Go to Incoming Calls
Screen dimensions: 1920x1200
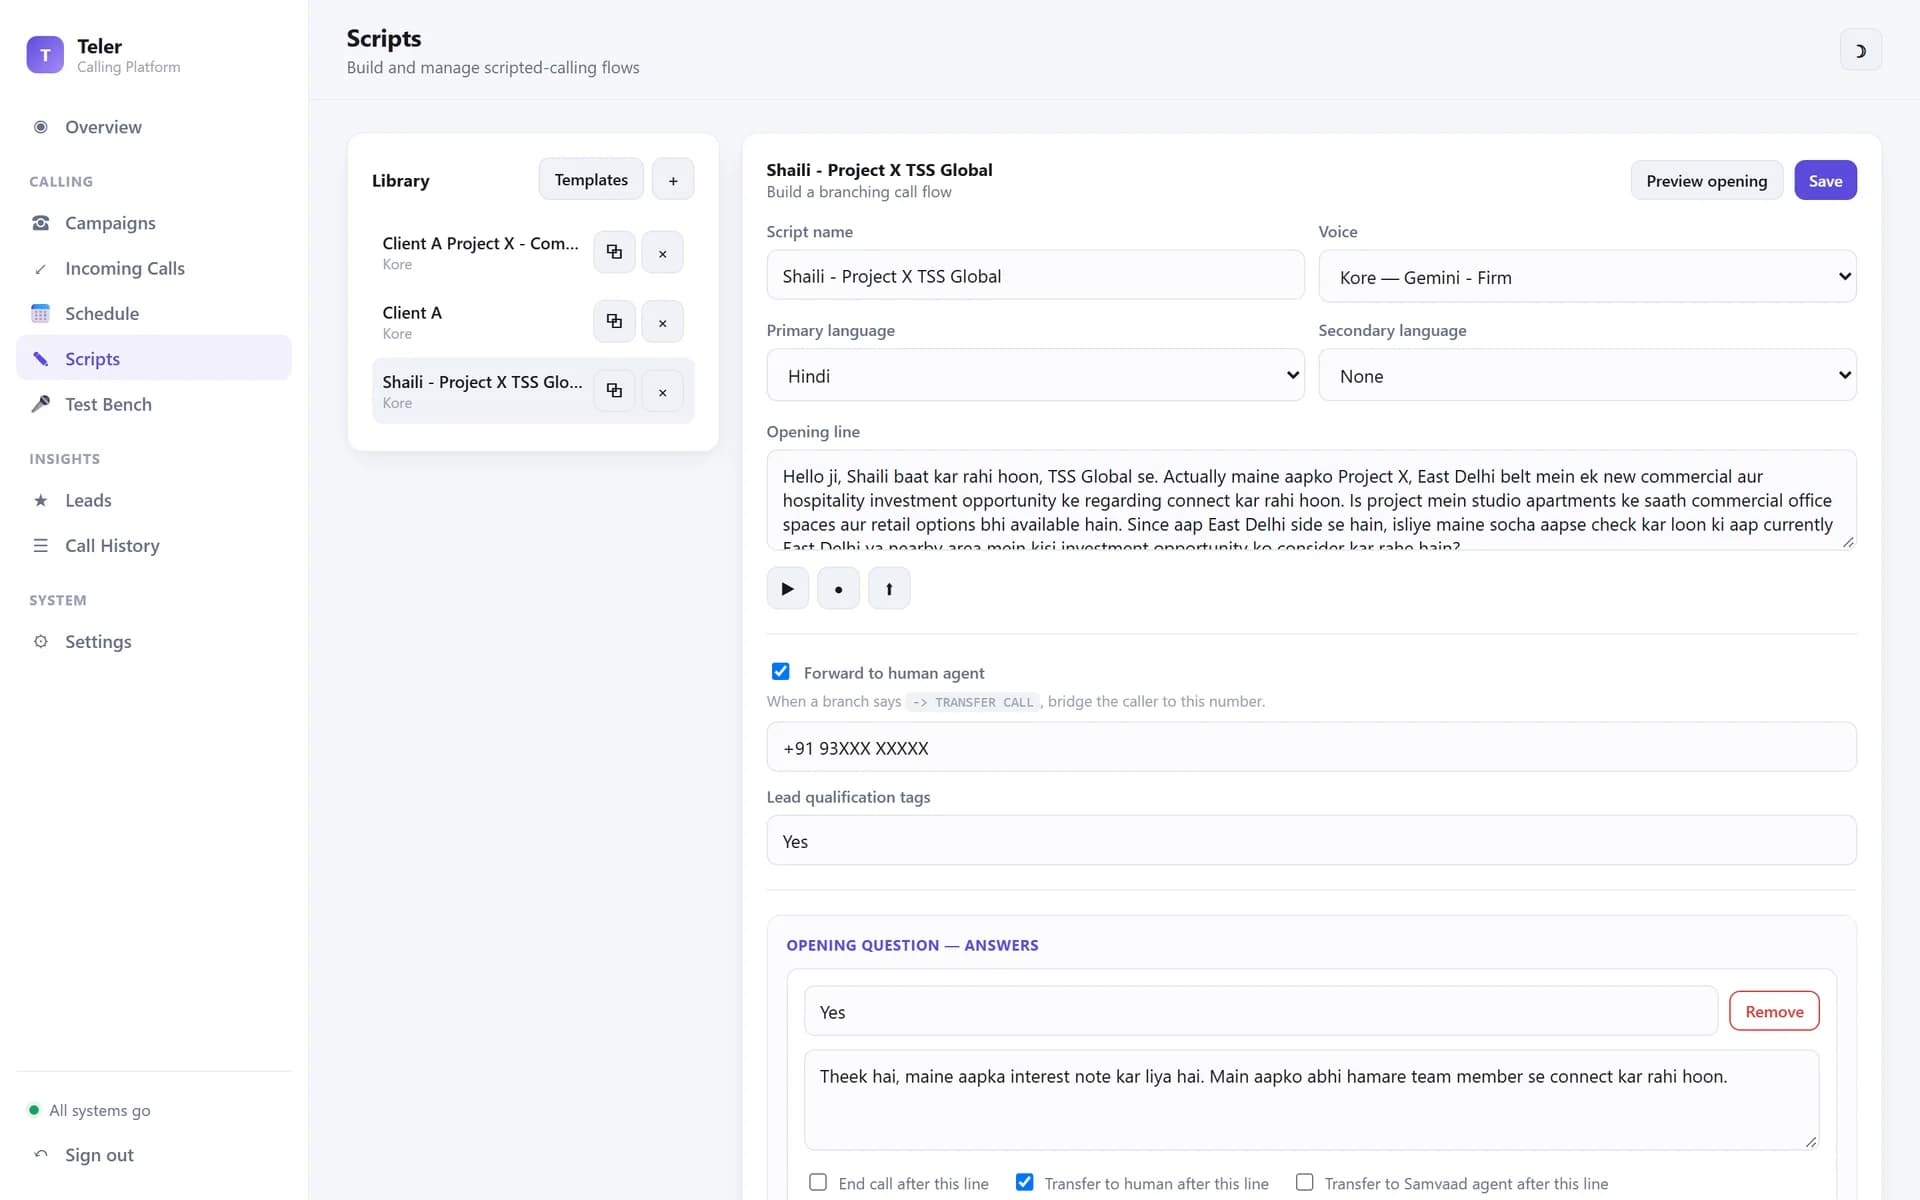pyautogui.click(x=154, y=268)
